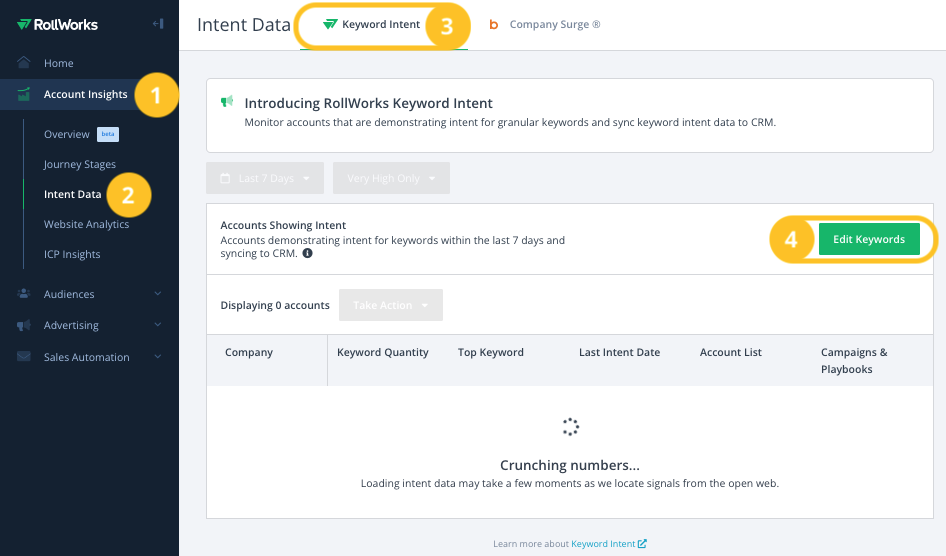The image size is (946, 556).
Task: Click the calendar icon in Last 7 Days
Action: [225, 178]
